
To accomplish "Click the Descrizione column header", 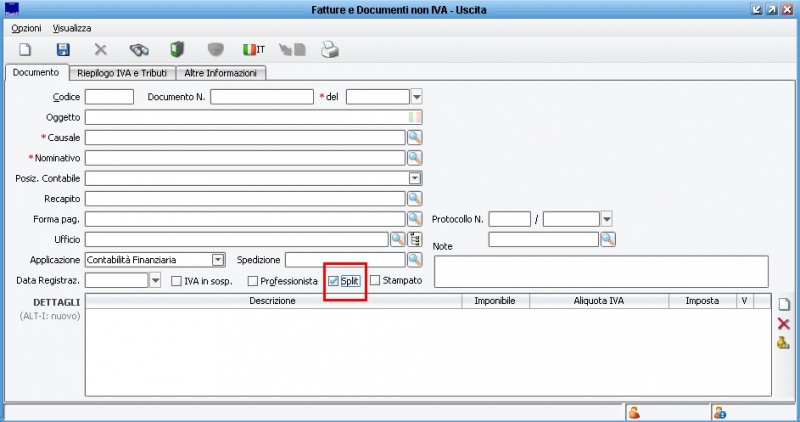I will pyautogui.click(x=272, y=301).
